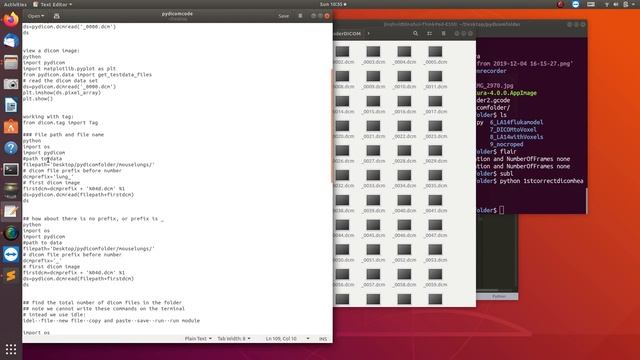Viewport: 640px width, 360px height.
Task: Select file _0015.dcm in Files
Action: (373, 105)
